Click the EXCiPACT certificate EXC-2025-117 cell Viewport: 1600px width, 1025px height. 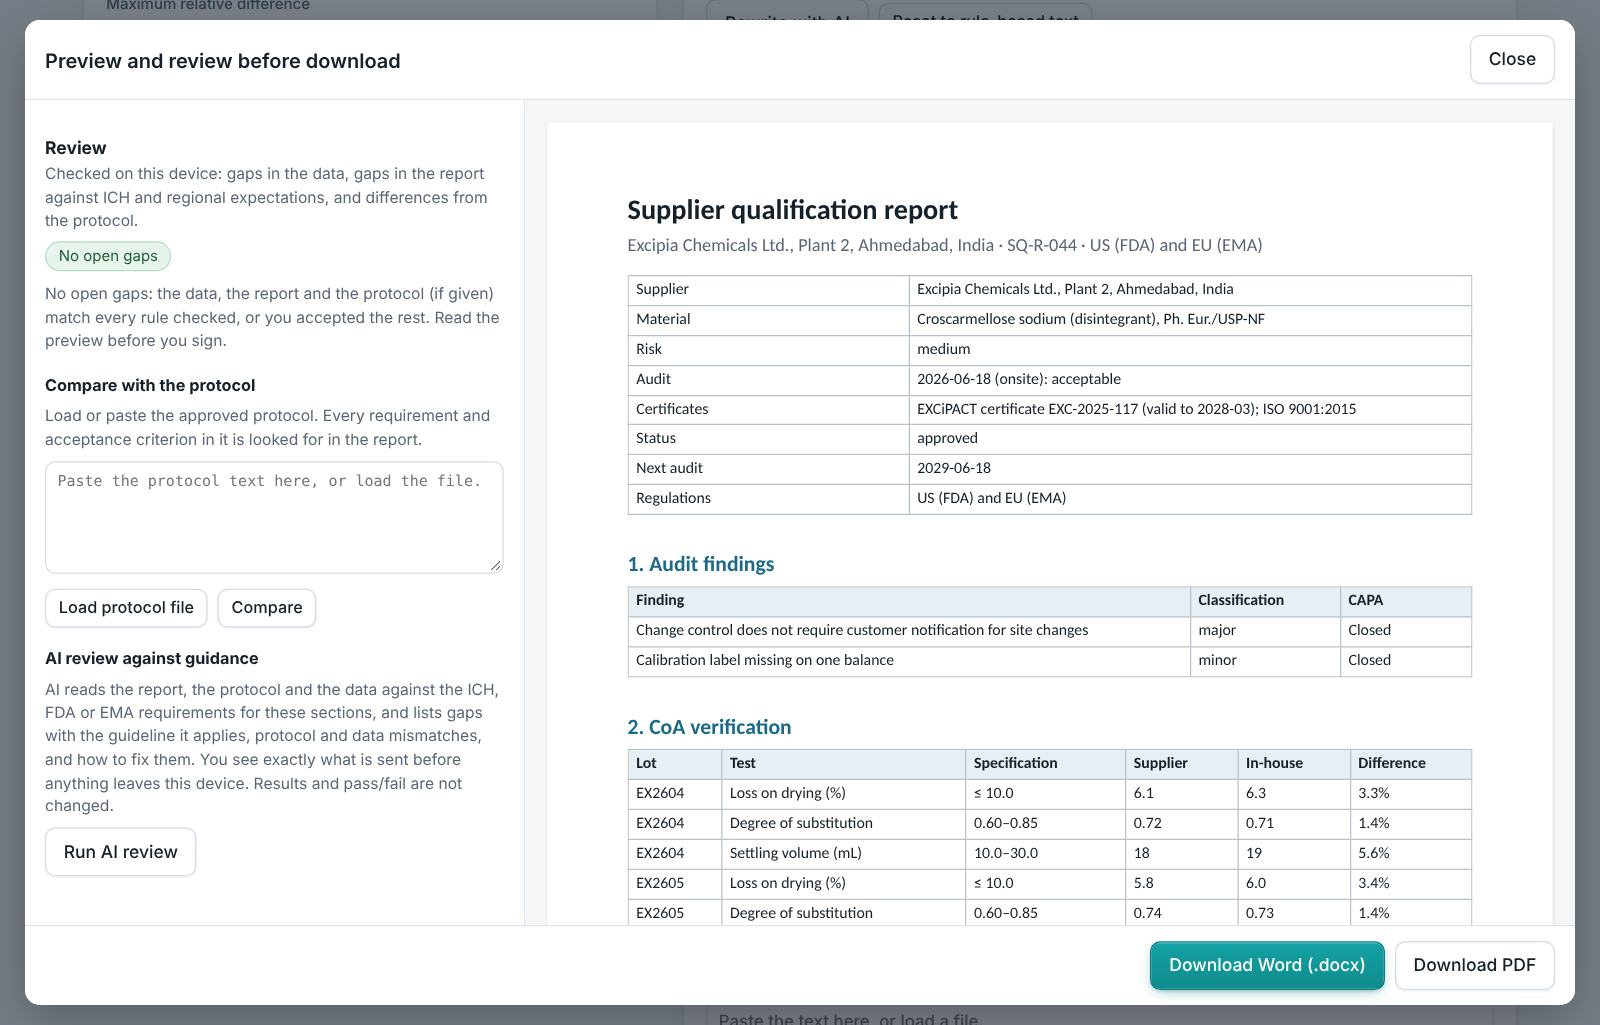[x=1190, y=409]
